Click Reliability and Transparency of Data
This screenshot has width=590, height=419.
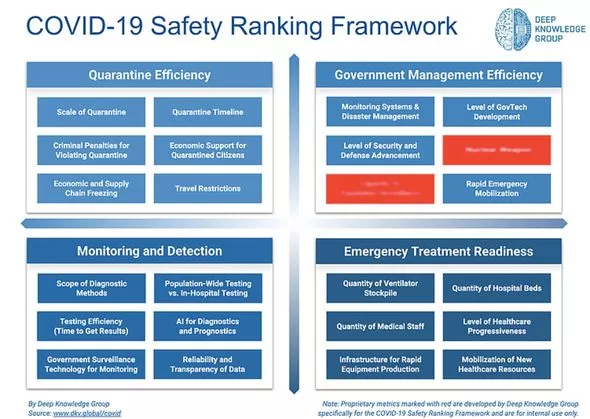point(208,364)
